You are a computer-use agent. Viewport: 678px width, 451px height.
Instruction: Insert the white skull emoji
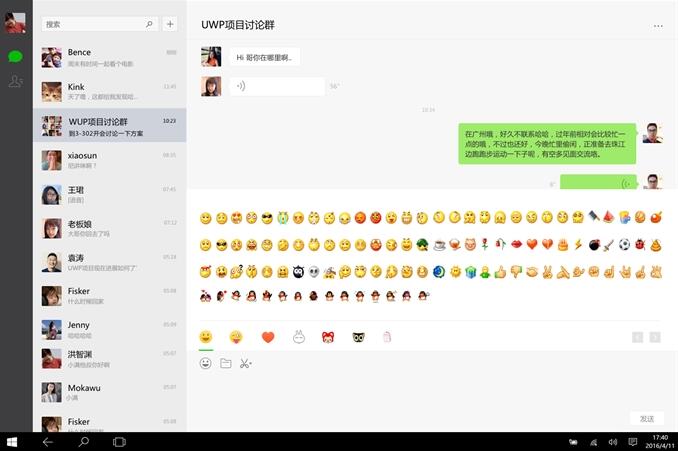[314, 272]
